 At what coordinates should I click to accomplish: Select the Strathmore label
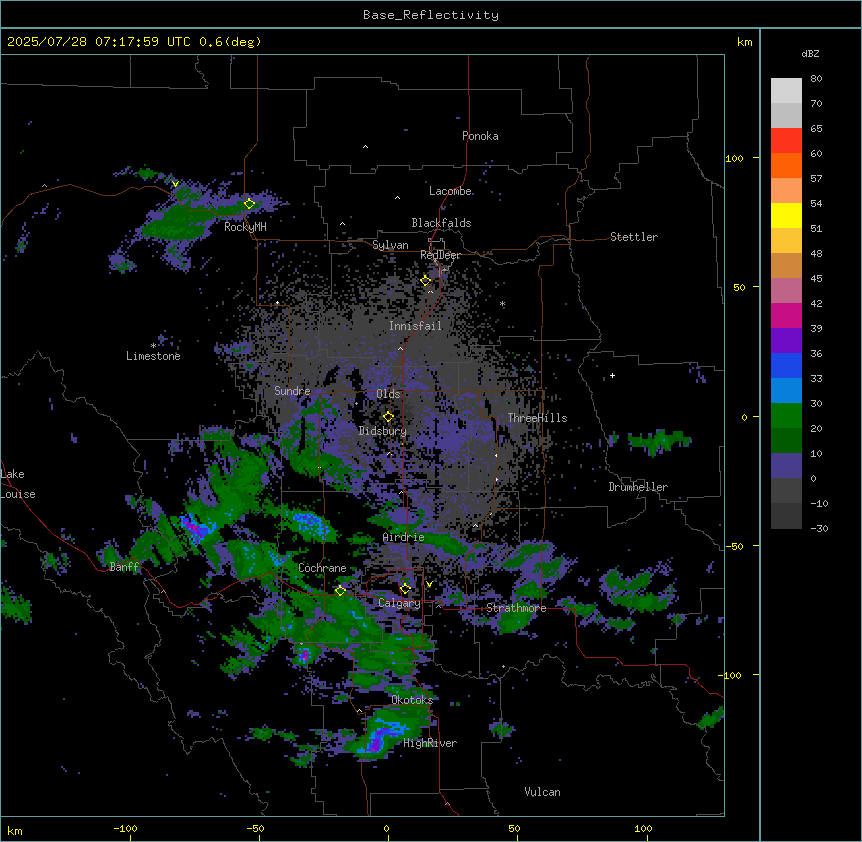tap(516, 608)
